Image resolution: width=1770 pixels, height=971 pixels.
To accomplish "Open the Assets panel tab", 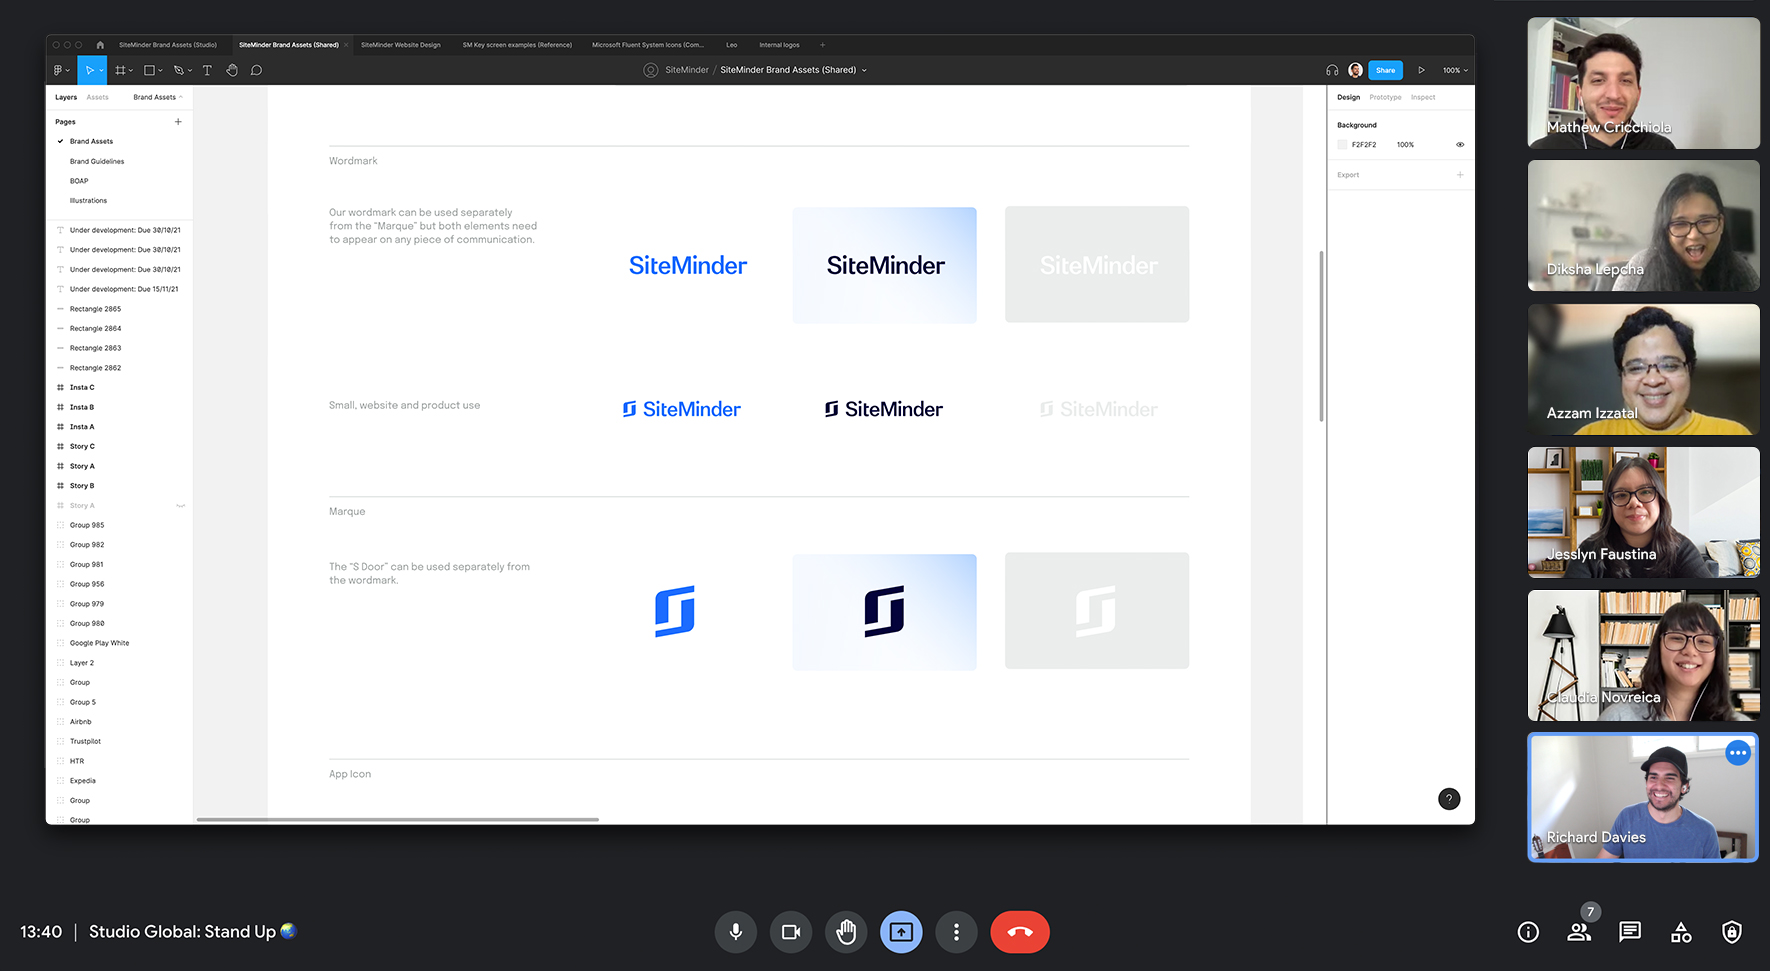I will pos(97,97).
